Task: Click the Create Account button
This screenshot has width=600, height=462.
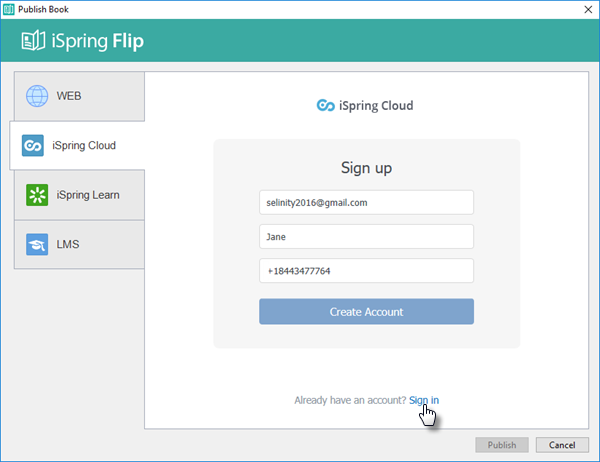Action: (x=366, y=312)
